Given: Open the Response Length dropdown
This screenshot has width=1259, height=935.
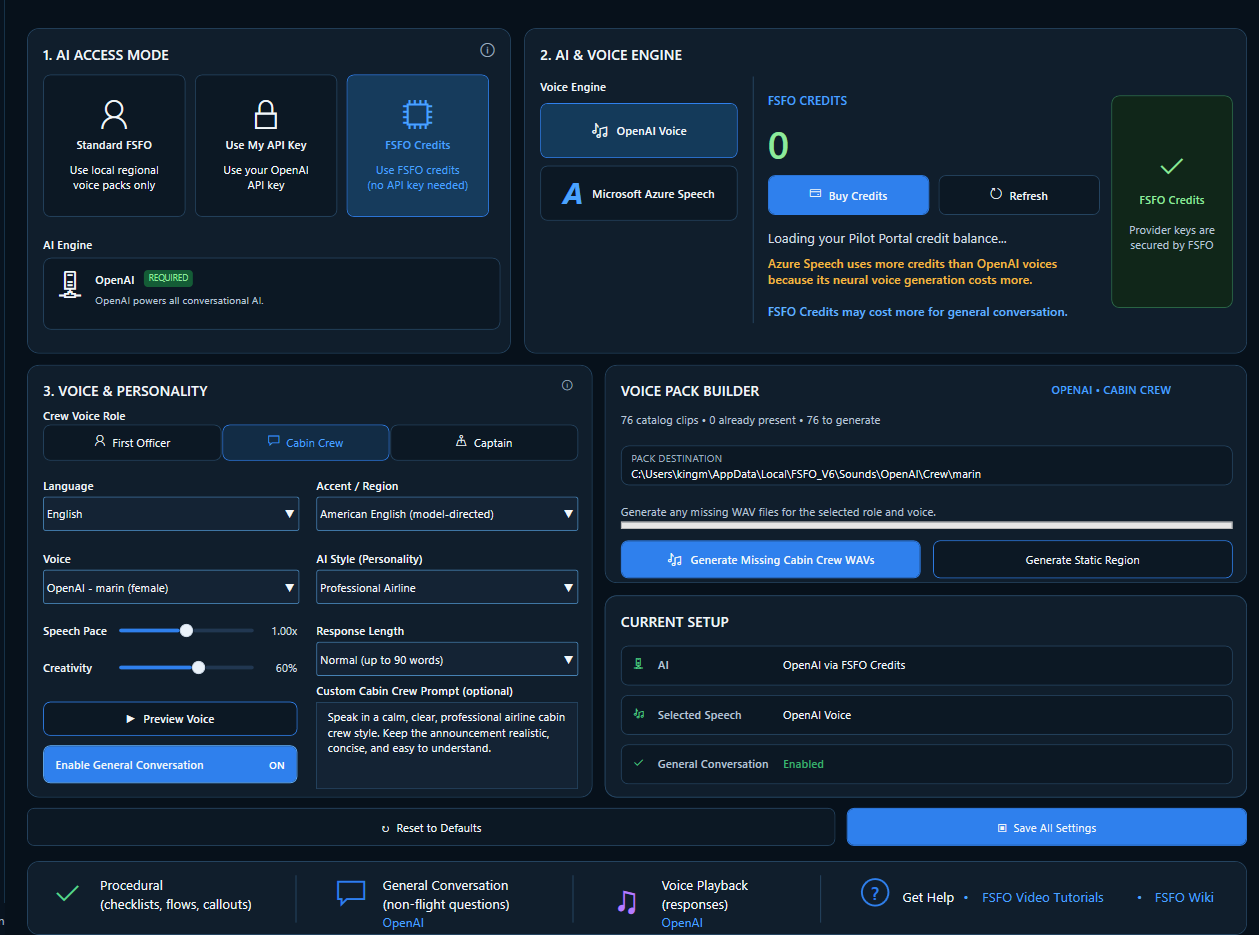Looking at the screenshot, I should 447,660.
